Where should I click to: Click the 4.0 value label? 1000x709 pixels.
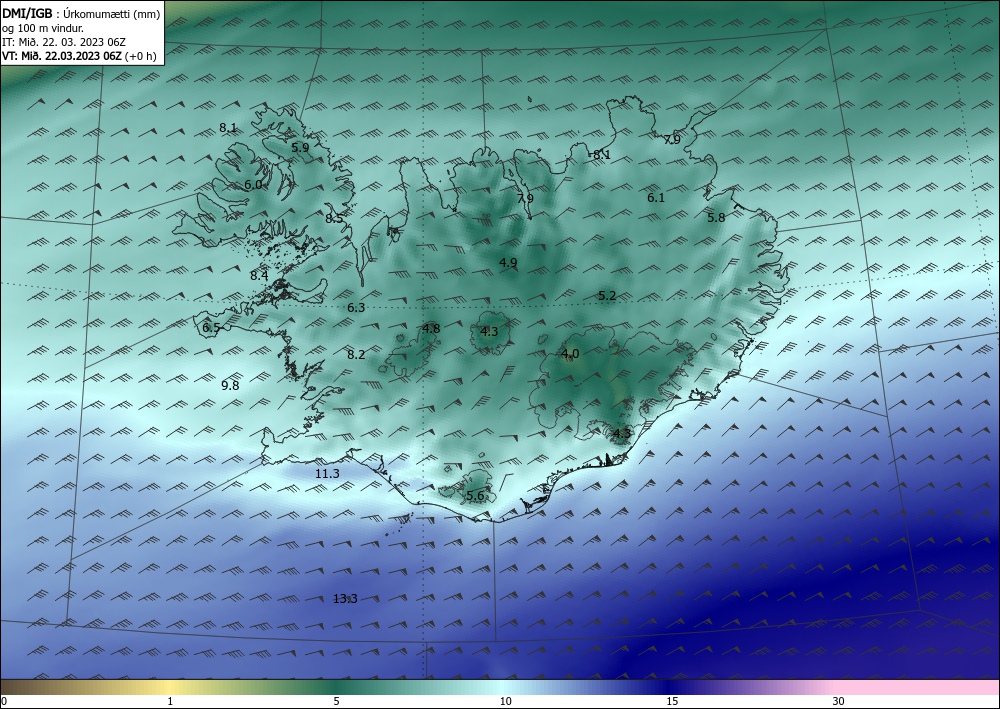[x=570, y=354]
